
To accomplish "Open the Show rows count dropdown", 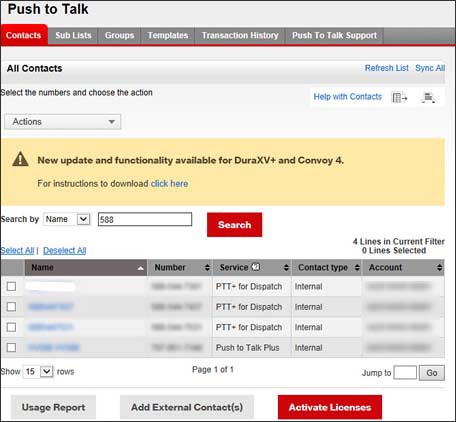I will pyautogui.click(x=38, y=371).
